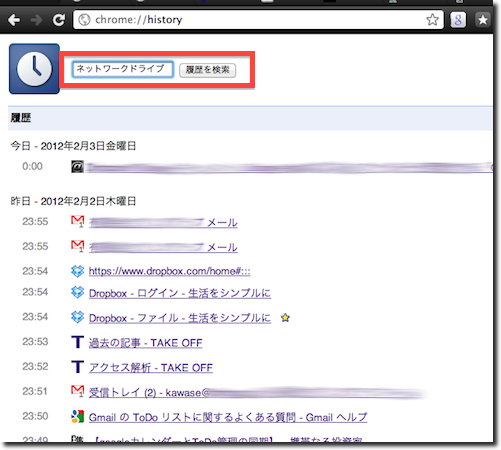
Task: Click 昨日 - 2012年2月2日木曜日 heading
Action: (x=73, y=201)
